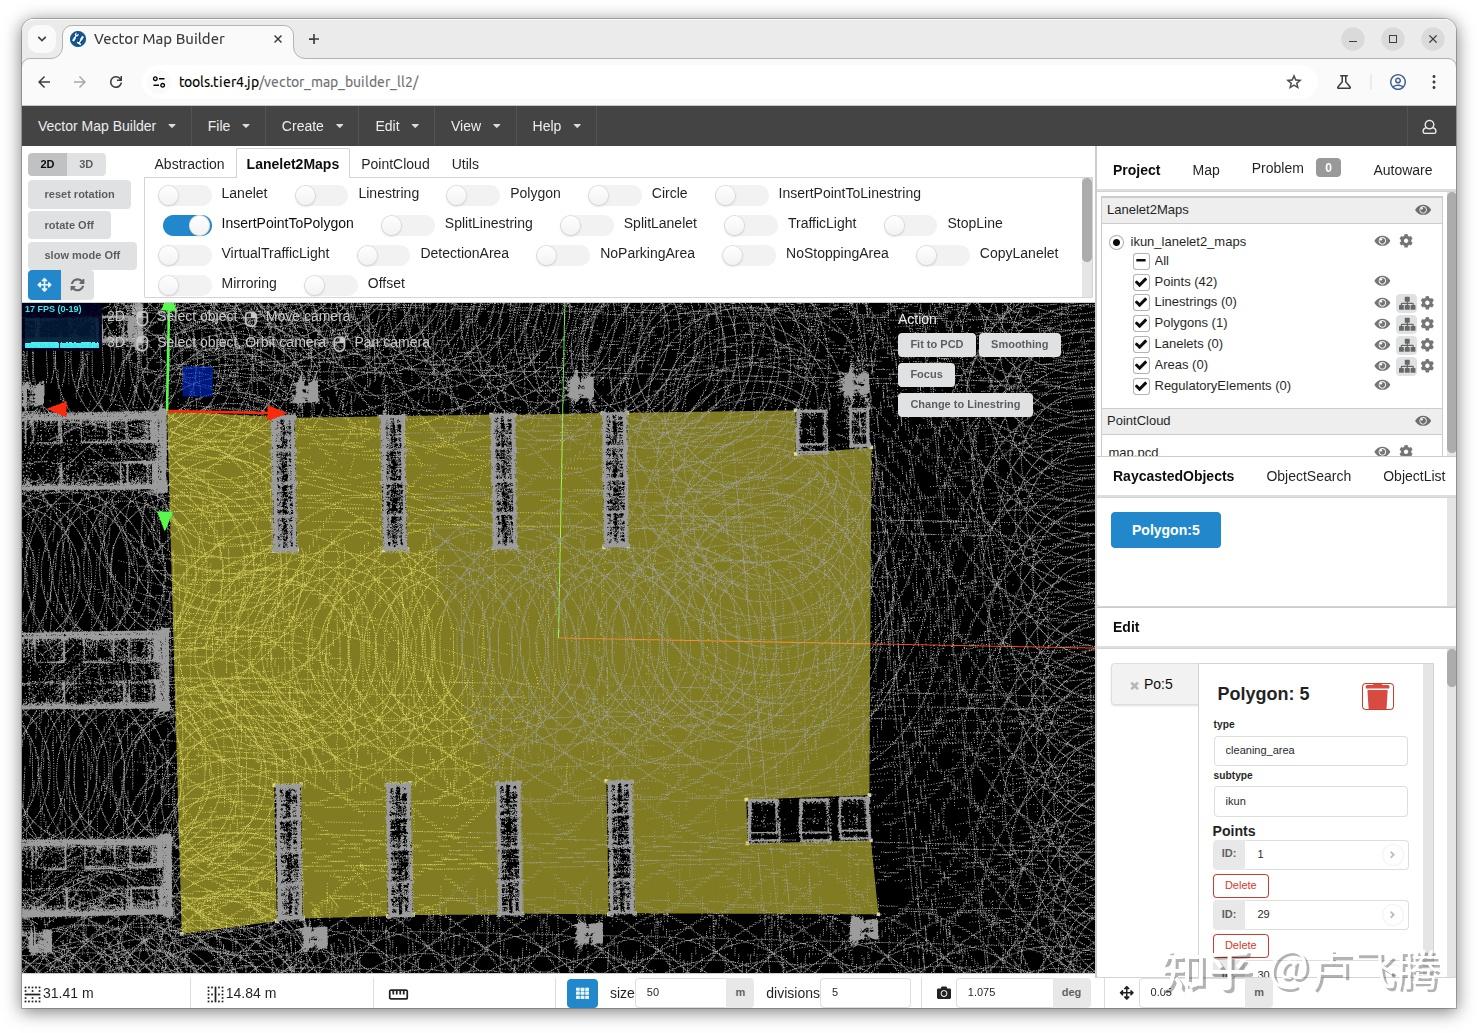
Task: Click the camera icon beside the 1.075 field
Action: (943, 993)
